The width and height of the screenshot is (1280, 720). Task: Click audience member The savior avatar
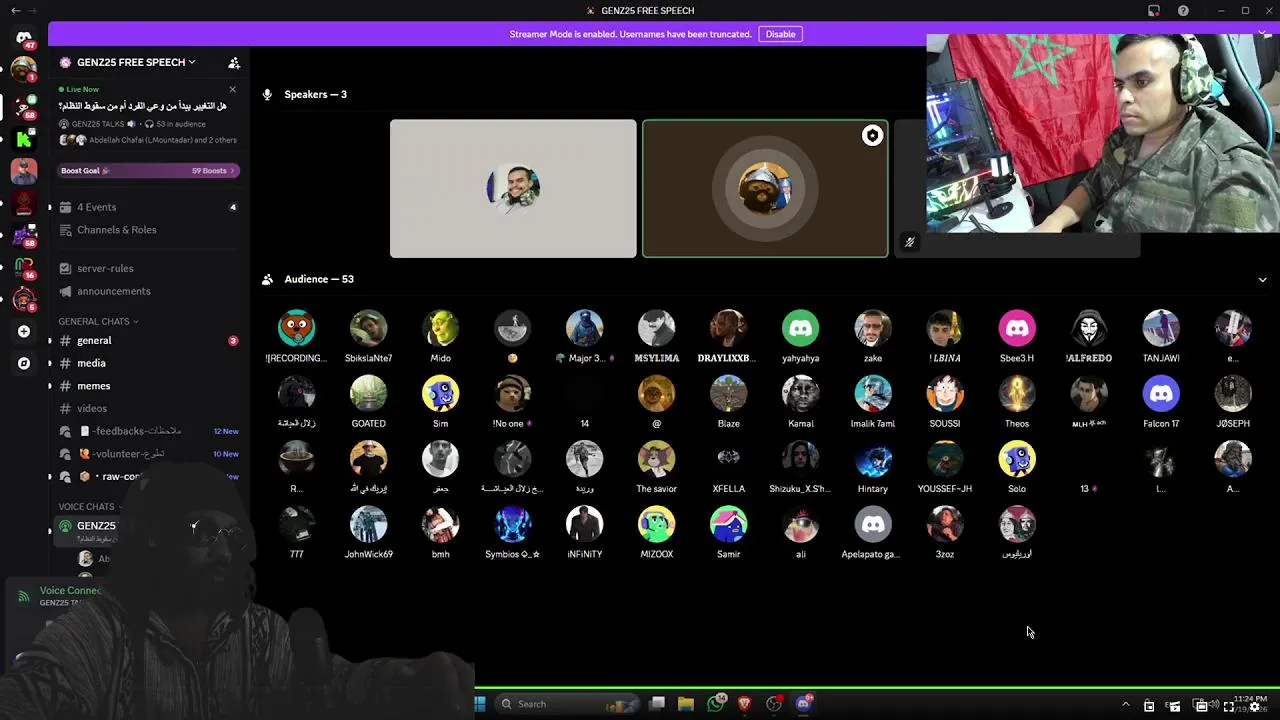657,459
